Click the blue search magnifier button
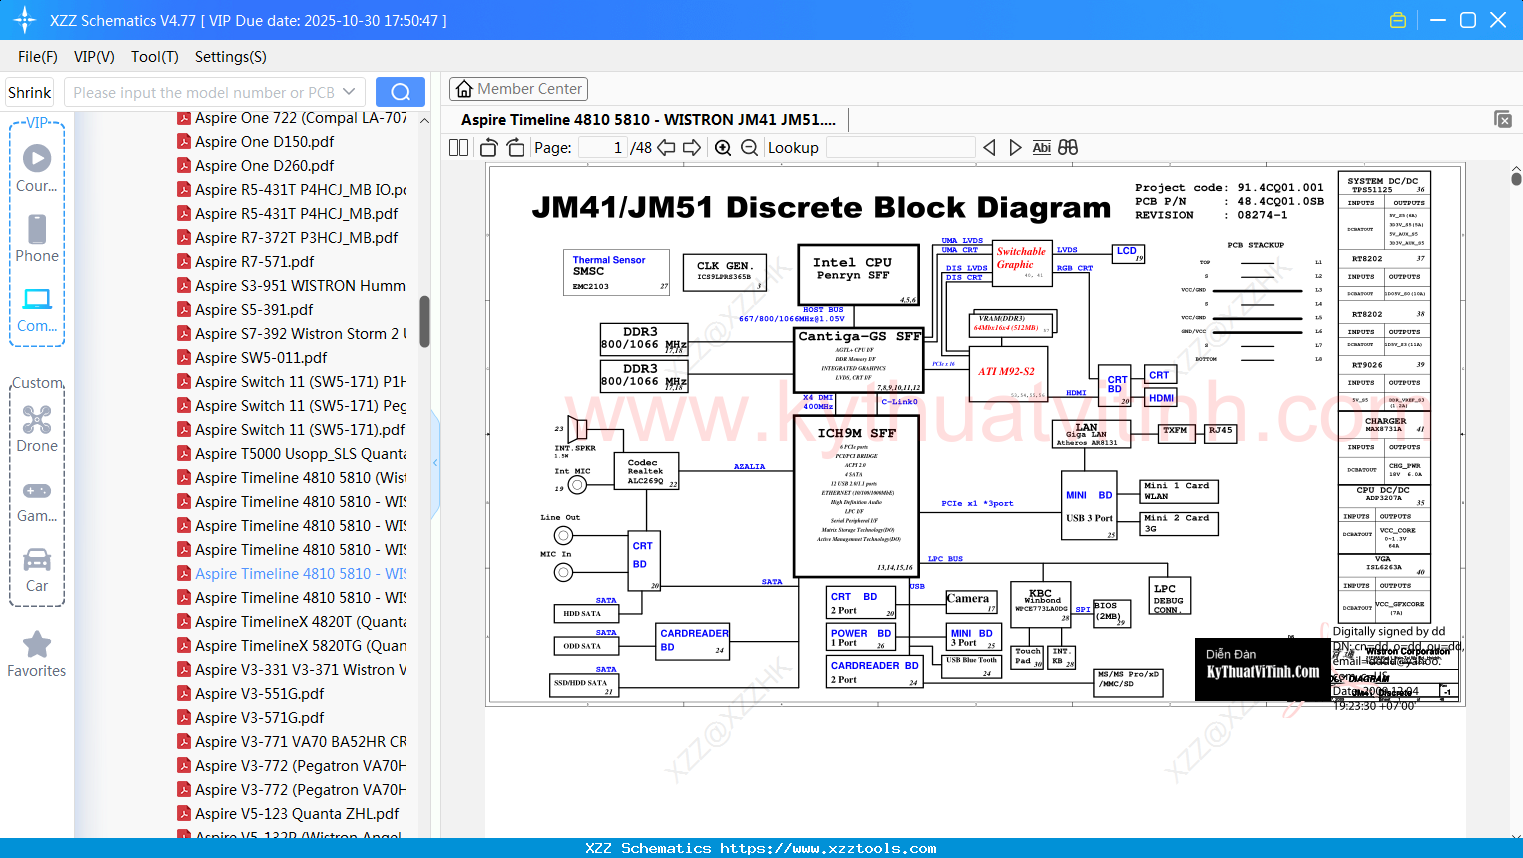The image size is (1523, 858). click(400, 92)
